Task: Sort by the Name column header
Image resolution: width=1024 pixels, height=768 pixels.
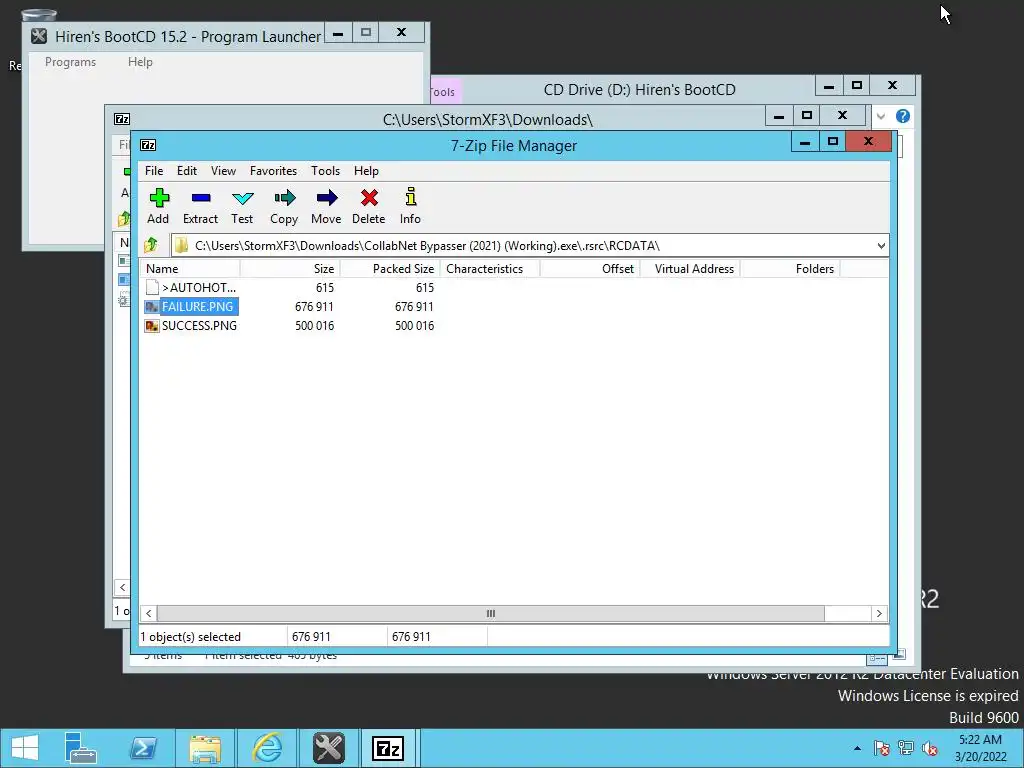Action: coord(189,268)
